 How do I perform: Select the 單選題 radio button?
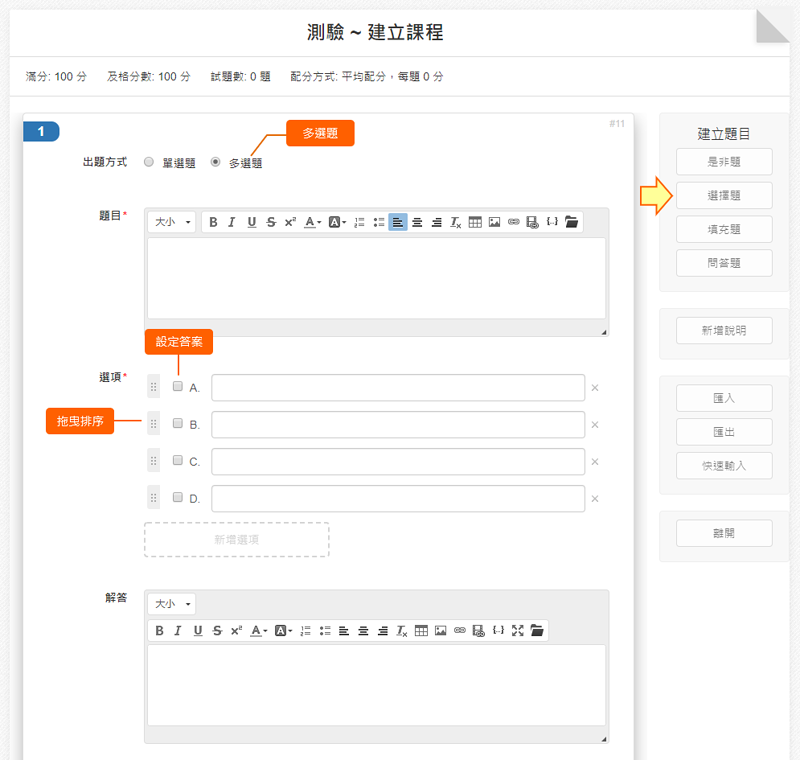pos(149,162)
